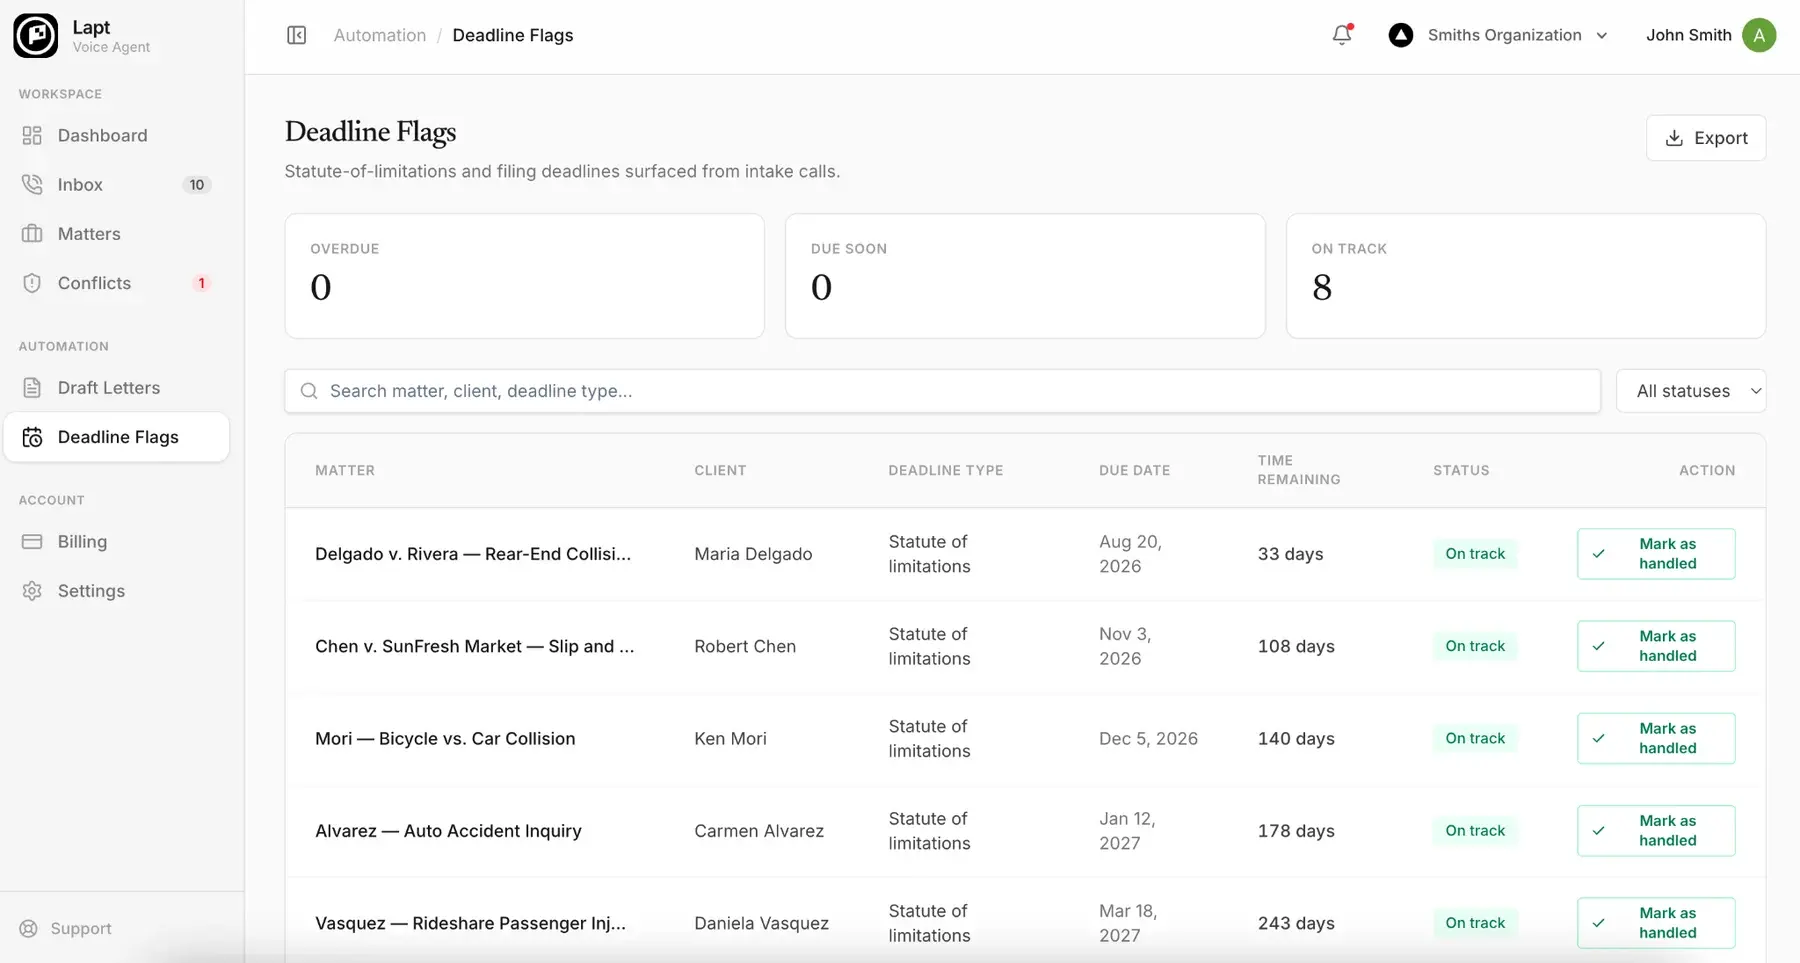Collapse the sidebar panel icon
The width and height of the screenshot is (1800, 963).
296,35
